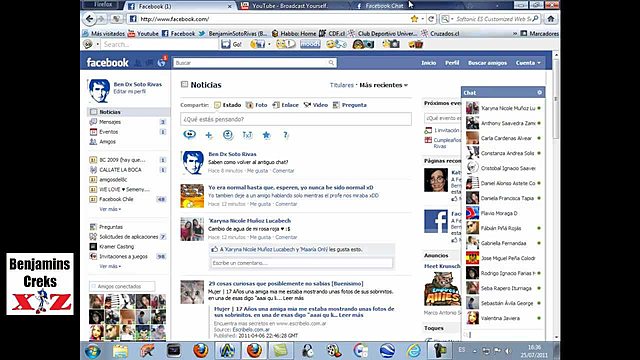Select the Facebook (1) browser tab
Screen dimensions: 640x360
[180, 6]
